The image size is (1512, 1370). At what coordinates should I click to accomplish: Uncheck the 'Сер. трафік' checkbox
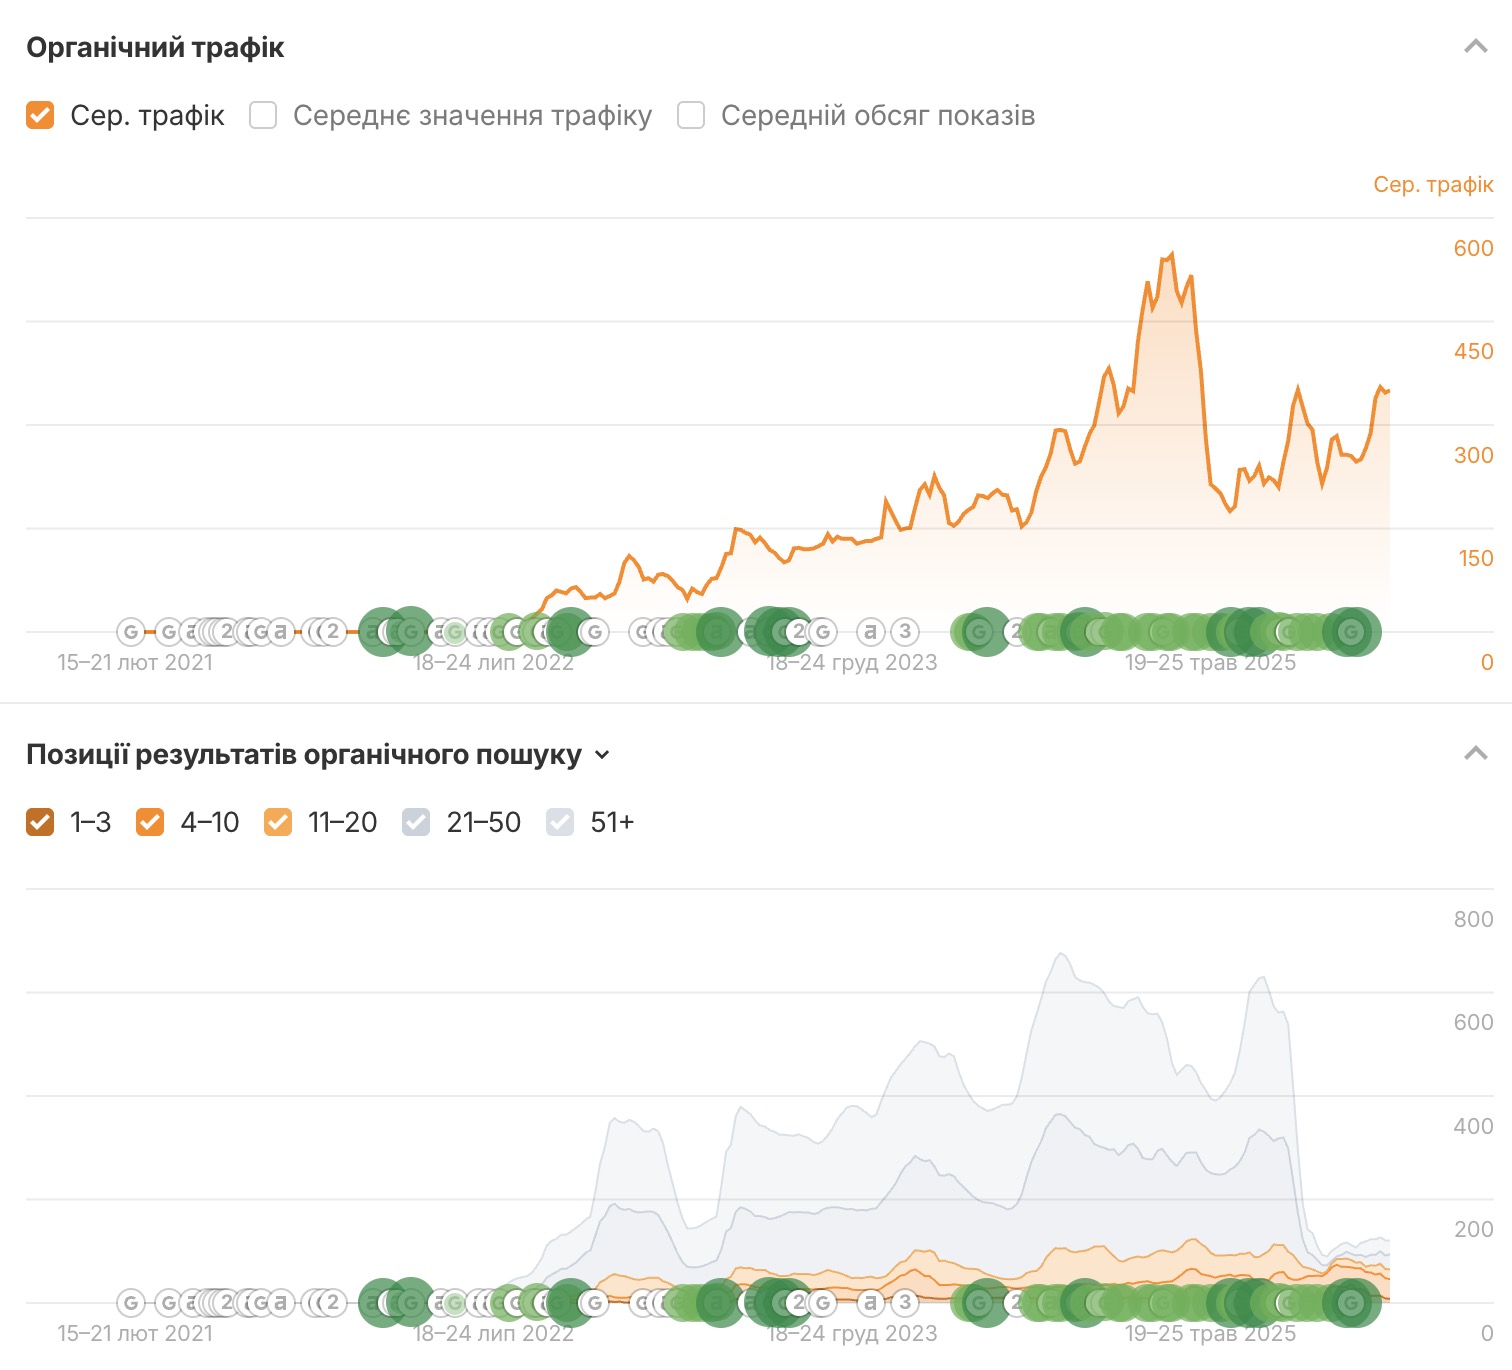(x=40, y=116)
